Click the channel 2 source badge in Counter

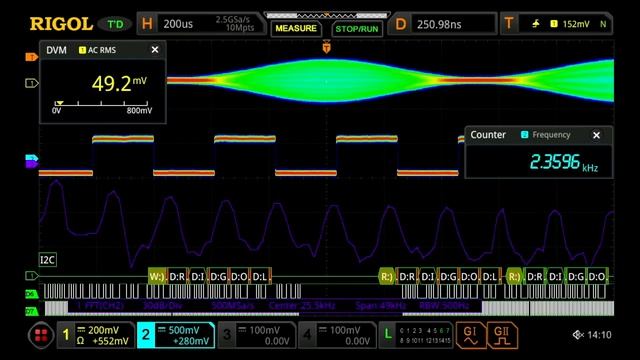524,135
